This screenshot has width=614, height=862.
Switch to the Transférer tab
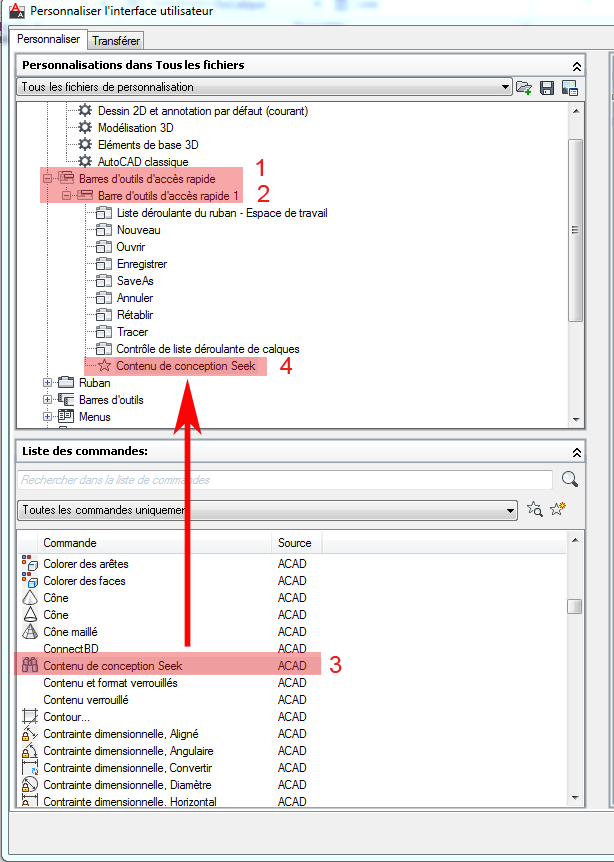[116, 40]
